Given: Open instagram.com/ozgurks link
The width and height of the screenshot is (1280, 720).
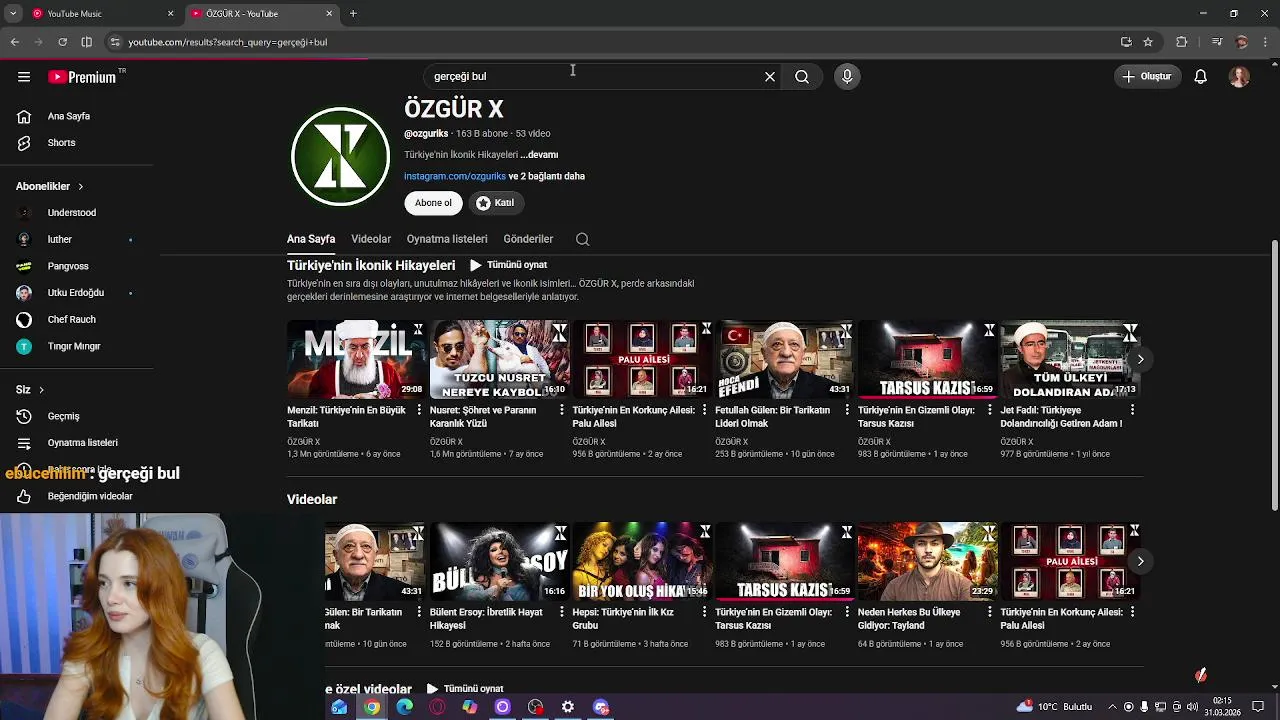Looking at the screenshot, I should [455, 176].
